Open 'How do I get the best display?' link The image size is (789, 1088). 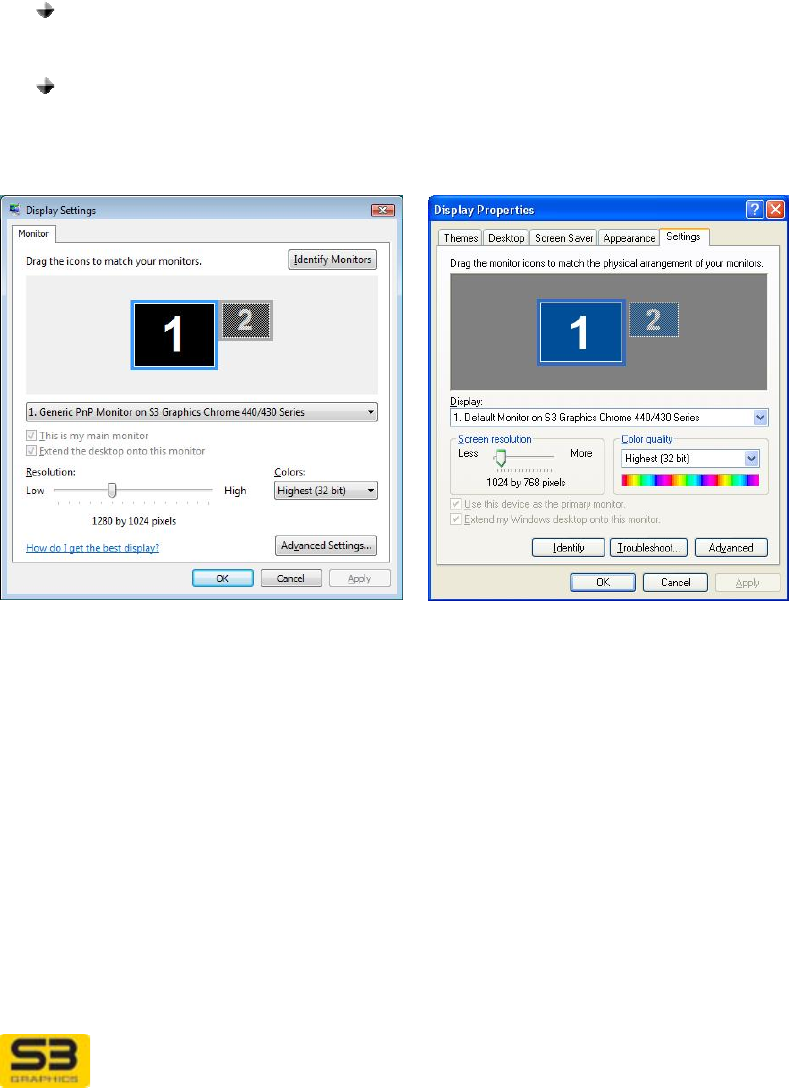(x=92, y=548)
